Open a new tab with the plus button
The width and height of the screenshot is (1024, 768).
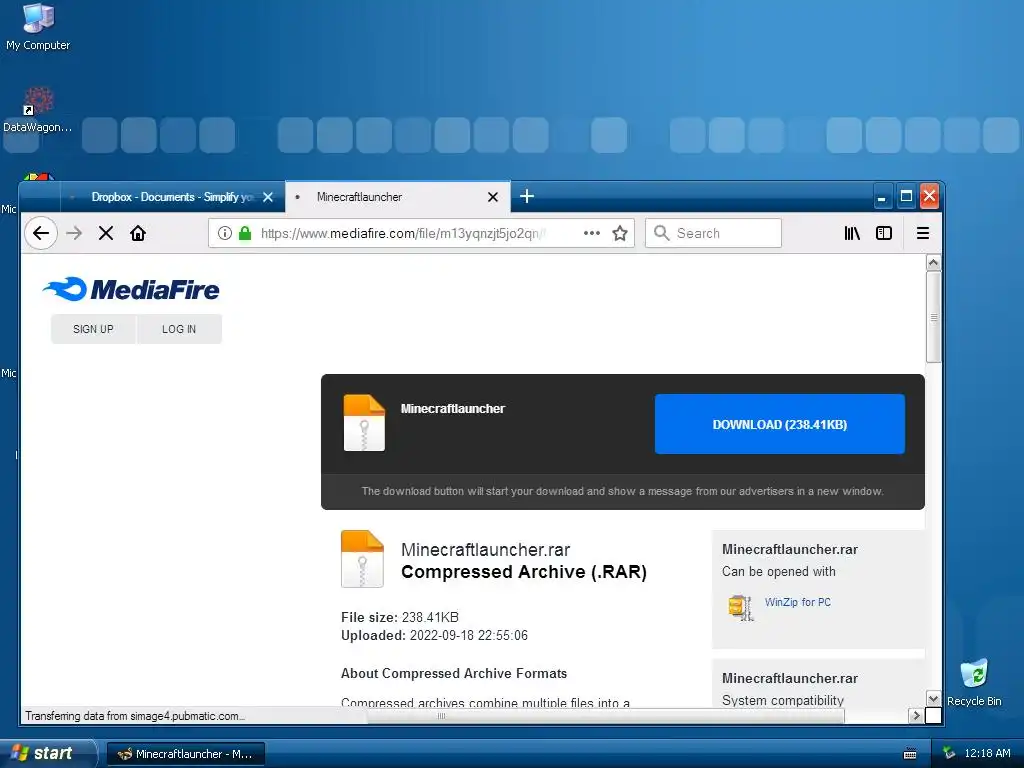tap(527, 196)
